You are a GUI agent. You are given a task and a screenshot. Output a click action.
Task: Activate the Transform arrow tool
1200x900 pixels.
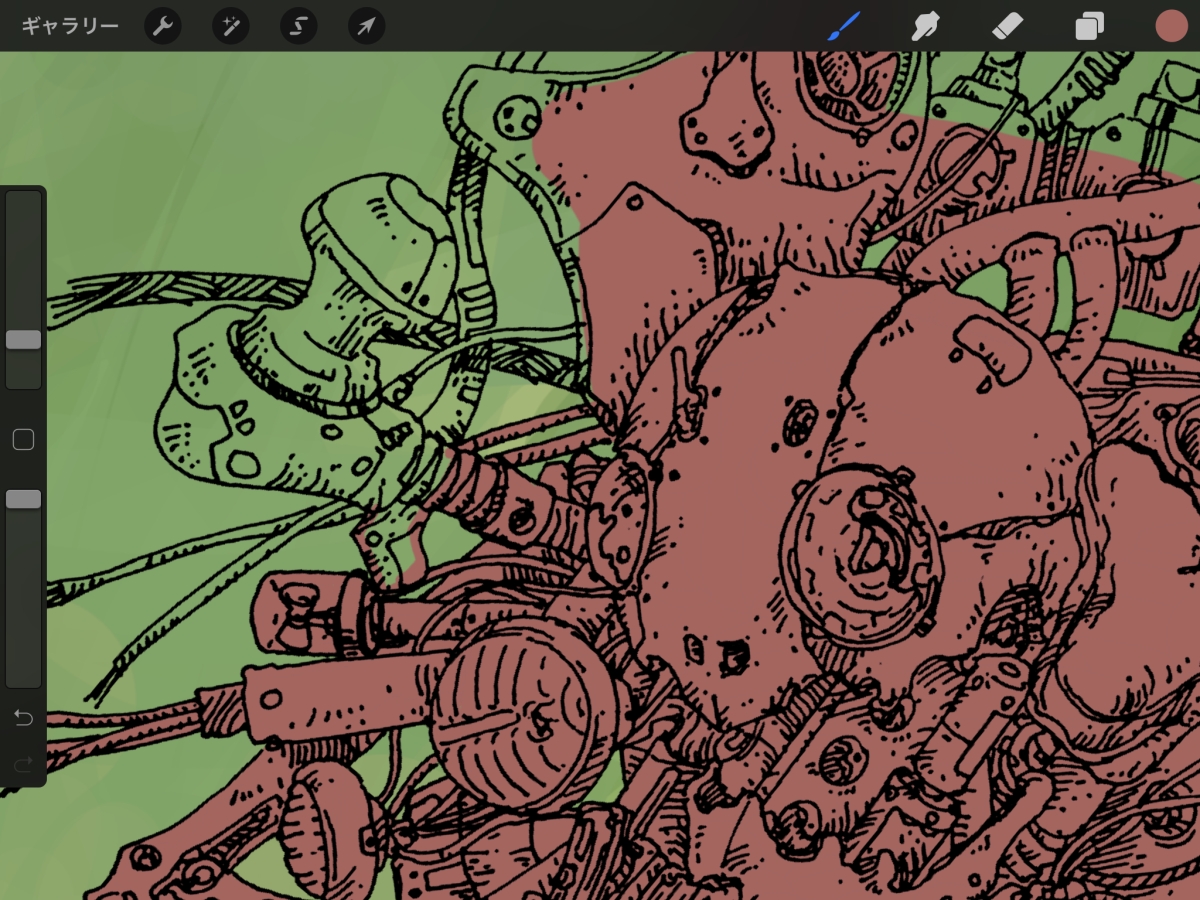pyautogui.click(x=366, y=26)
